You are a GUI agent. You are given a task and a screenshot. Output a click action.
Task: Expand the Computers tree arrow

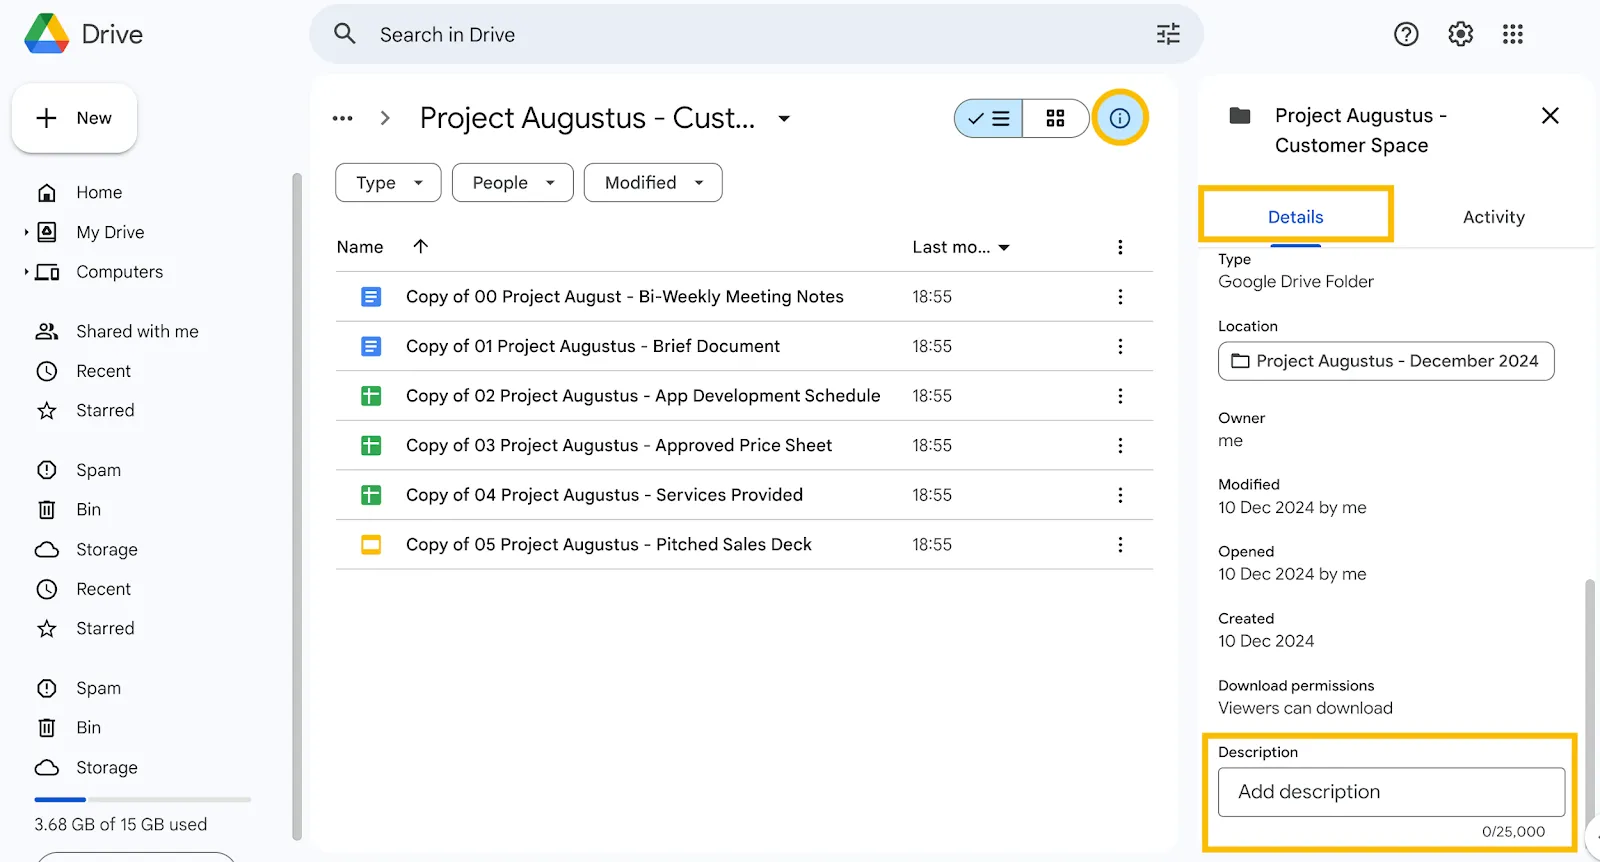point(26,272)
